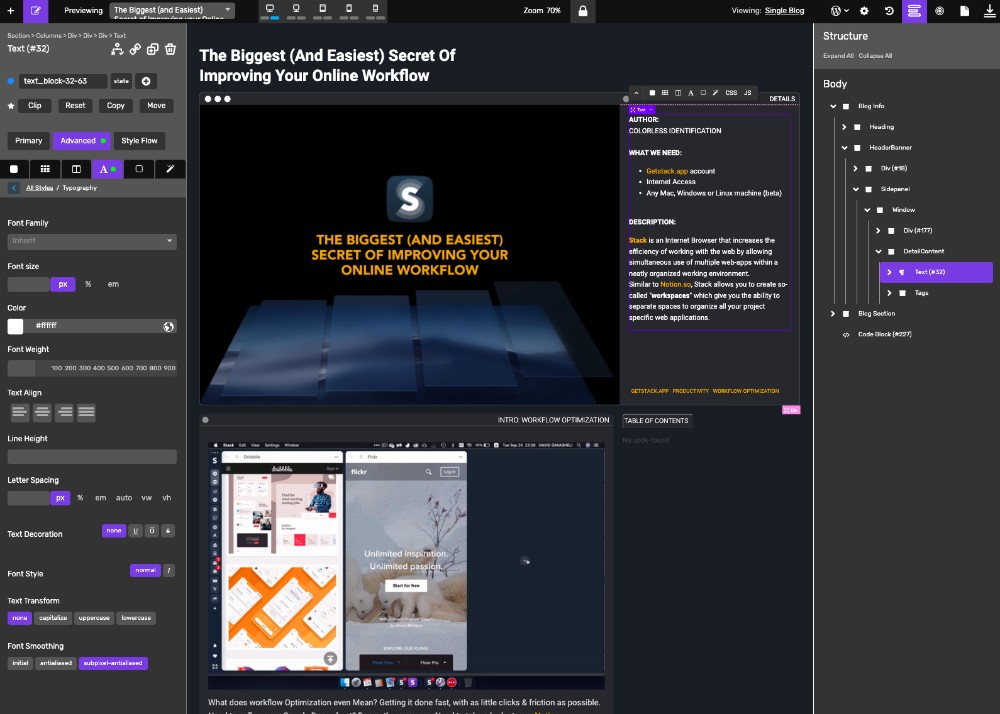
Task: Open the Font Family Inherit dropdown
Action: (x=92, y=241)
